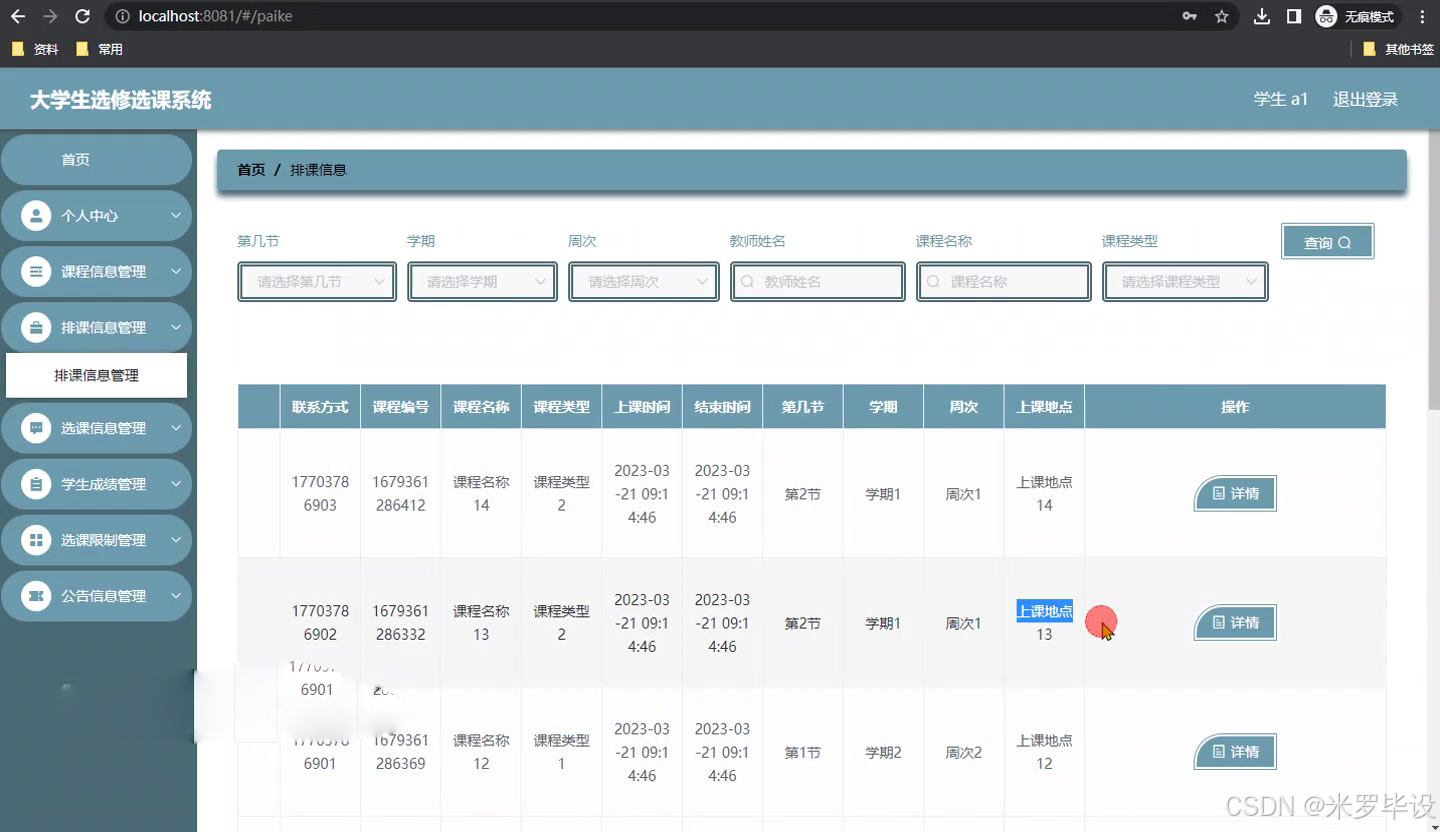Expand 公告信息管理 menu chevron
The width and height of the screenshot is (1440, 832).
click(x=176, y=596)
